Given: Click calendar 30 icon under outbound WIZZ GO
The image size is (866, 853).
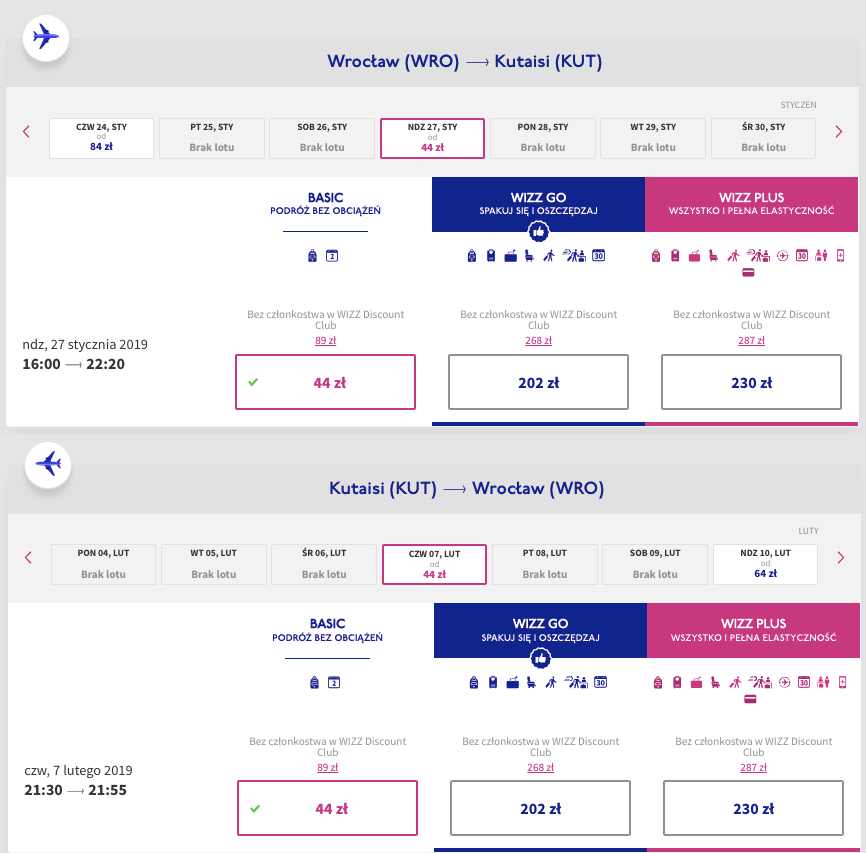Looking at the screenshot, I should click(599, 256).
